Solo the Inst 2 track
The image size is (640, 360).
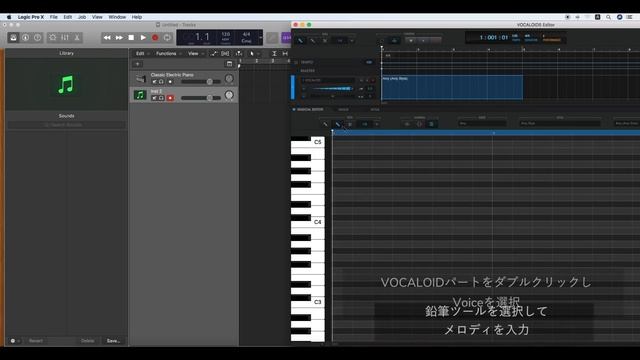tap(161, 98)
